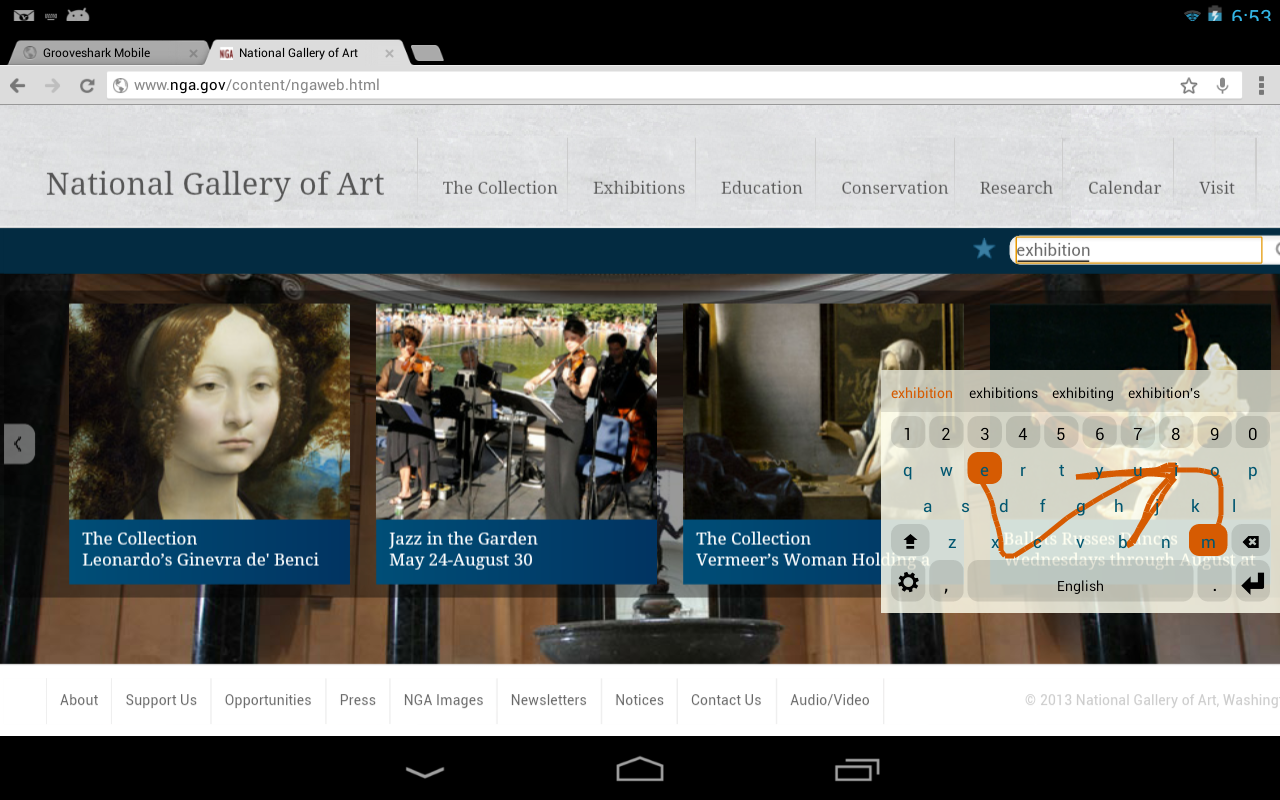
Task: Tap the Android home button
Action: [640, 768]
